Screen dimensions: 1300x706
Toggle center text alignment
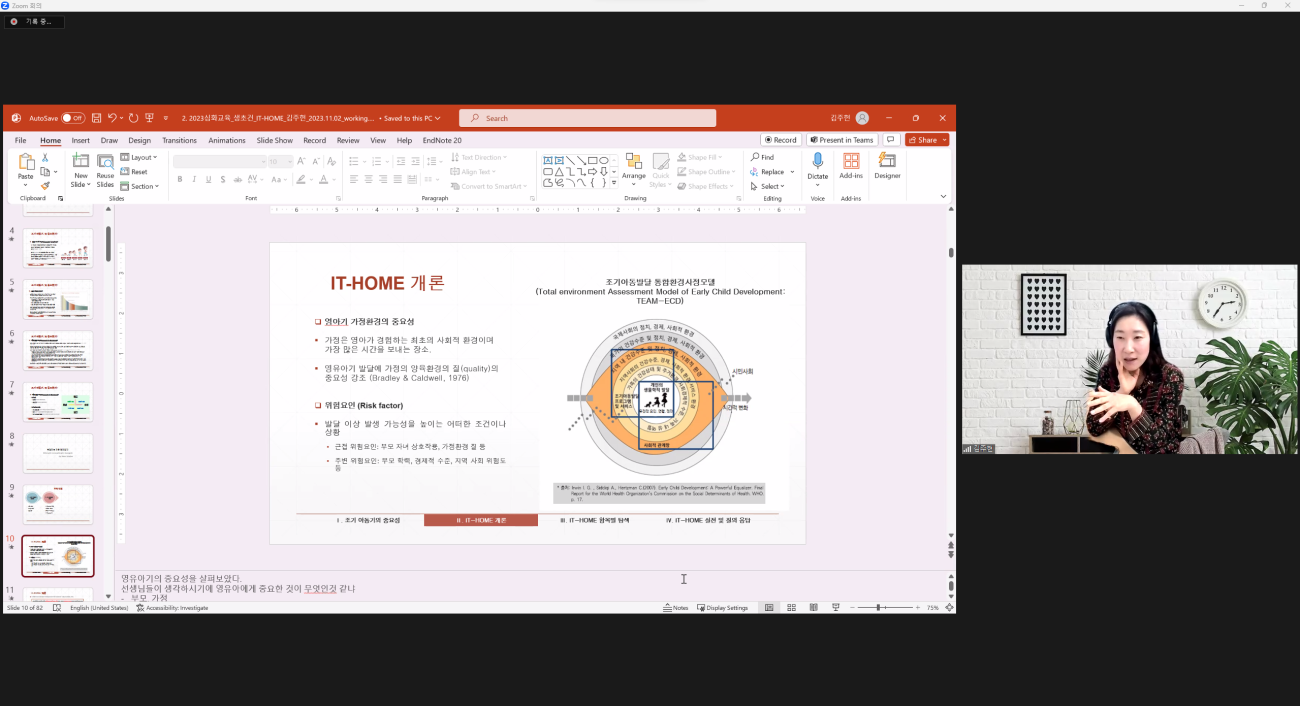[368, 179]
